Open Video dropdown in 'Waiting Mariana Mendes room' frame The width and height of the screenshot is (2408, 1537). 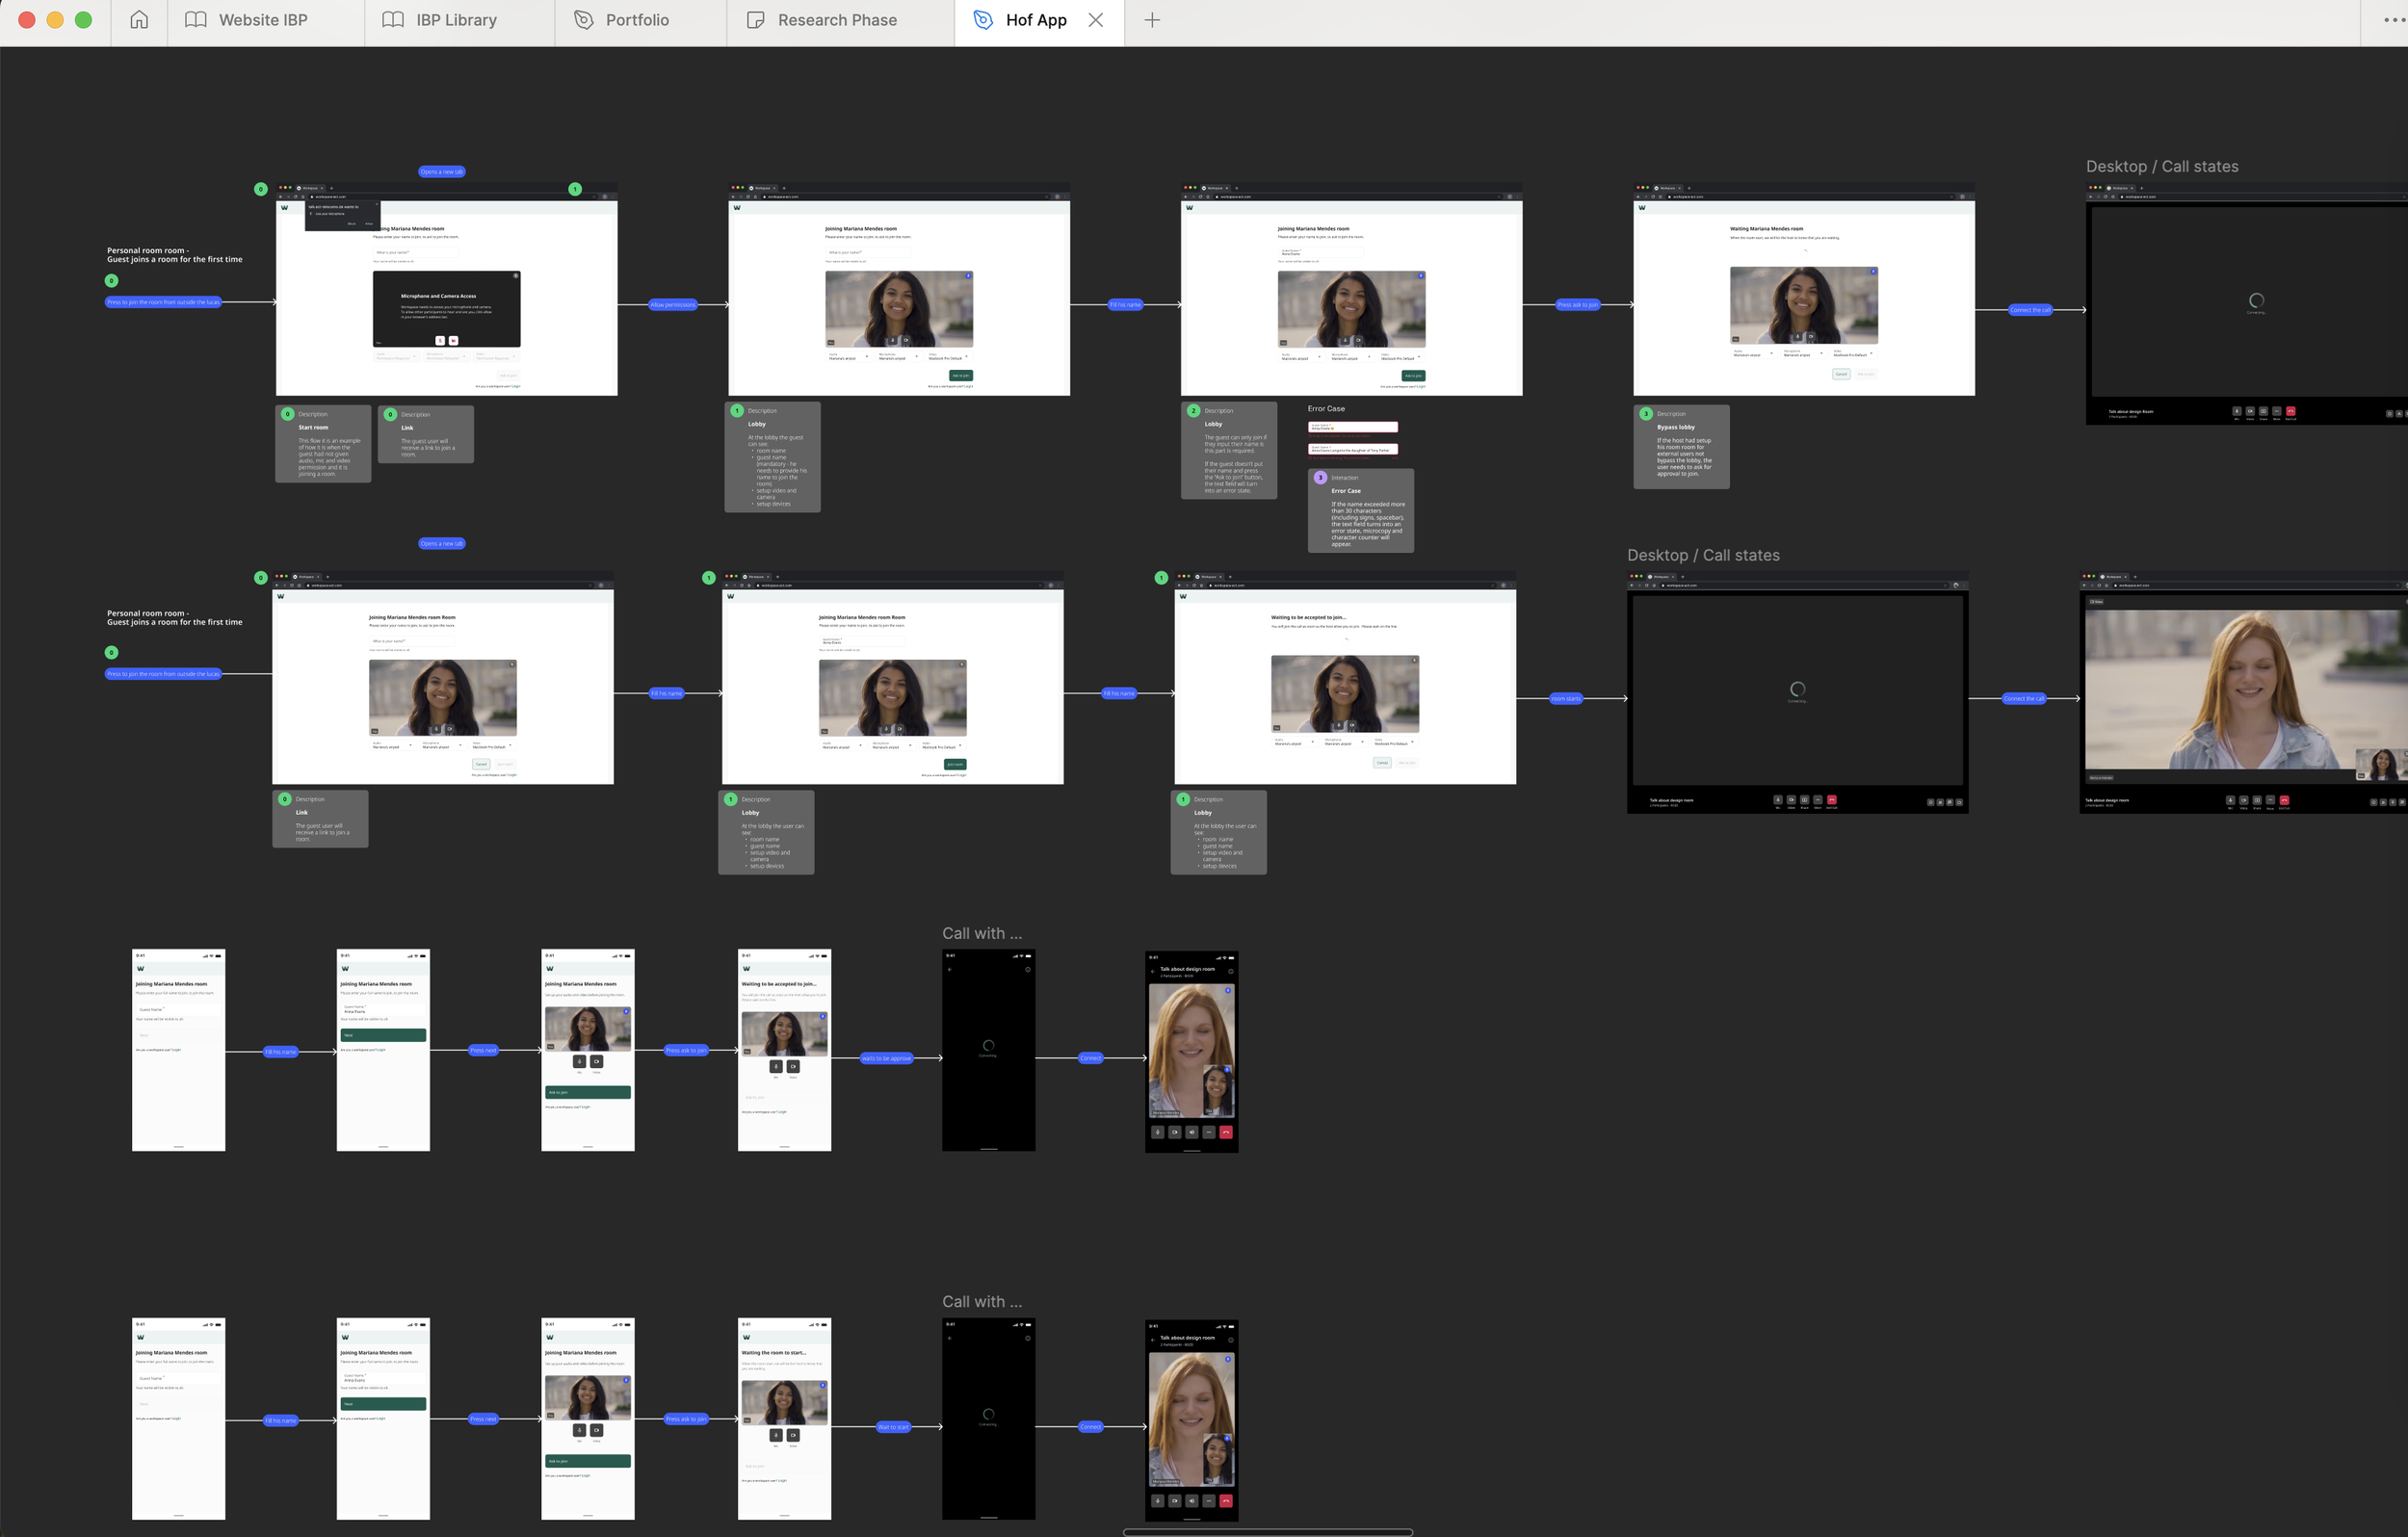point(1854,354)
